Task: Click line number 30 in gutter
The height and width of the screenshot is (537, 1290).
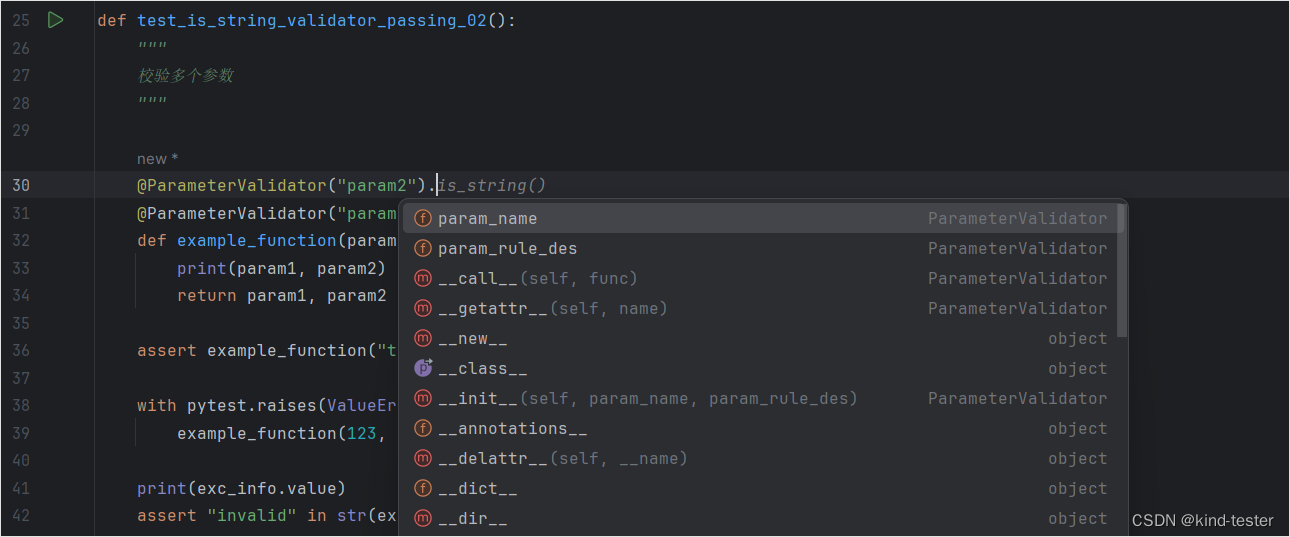Action: pyautogui.click(x=21, y=185)
